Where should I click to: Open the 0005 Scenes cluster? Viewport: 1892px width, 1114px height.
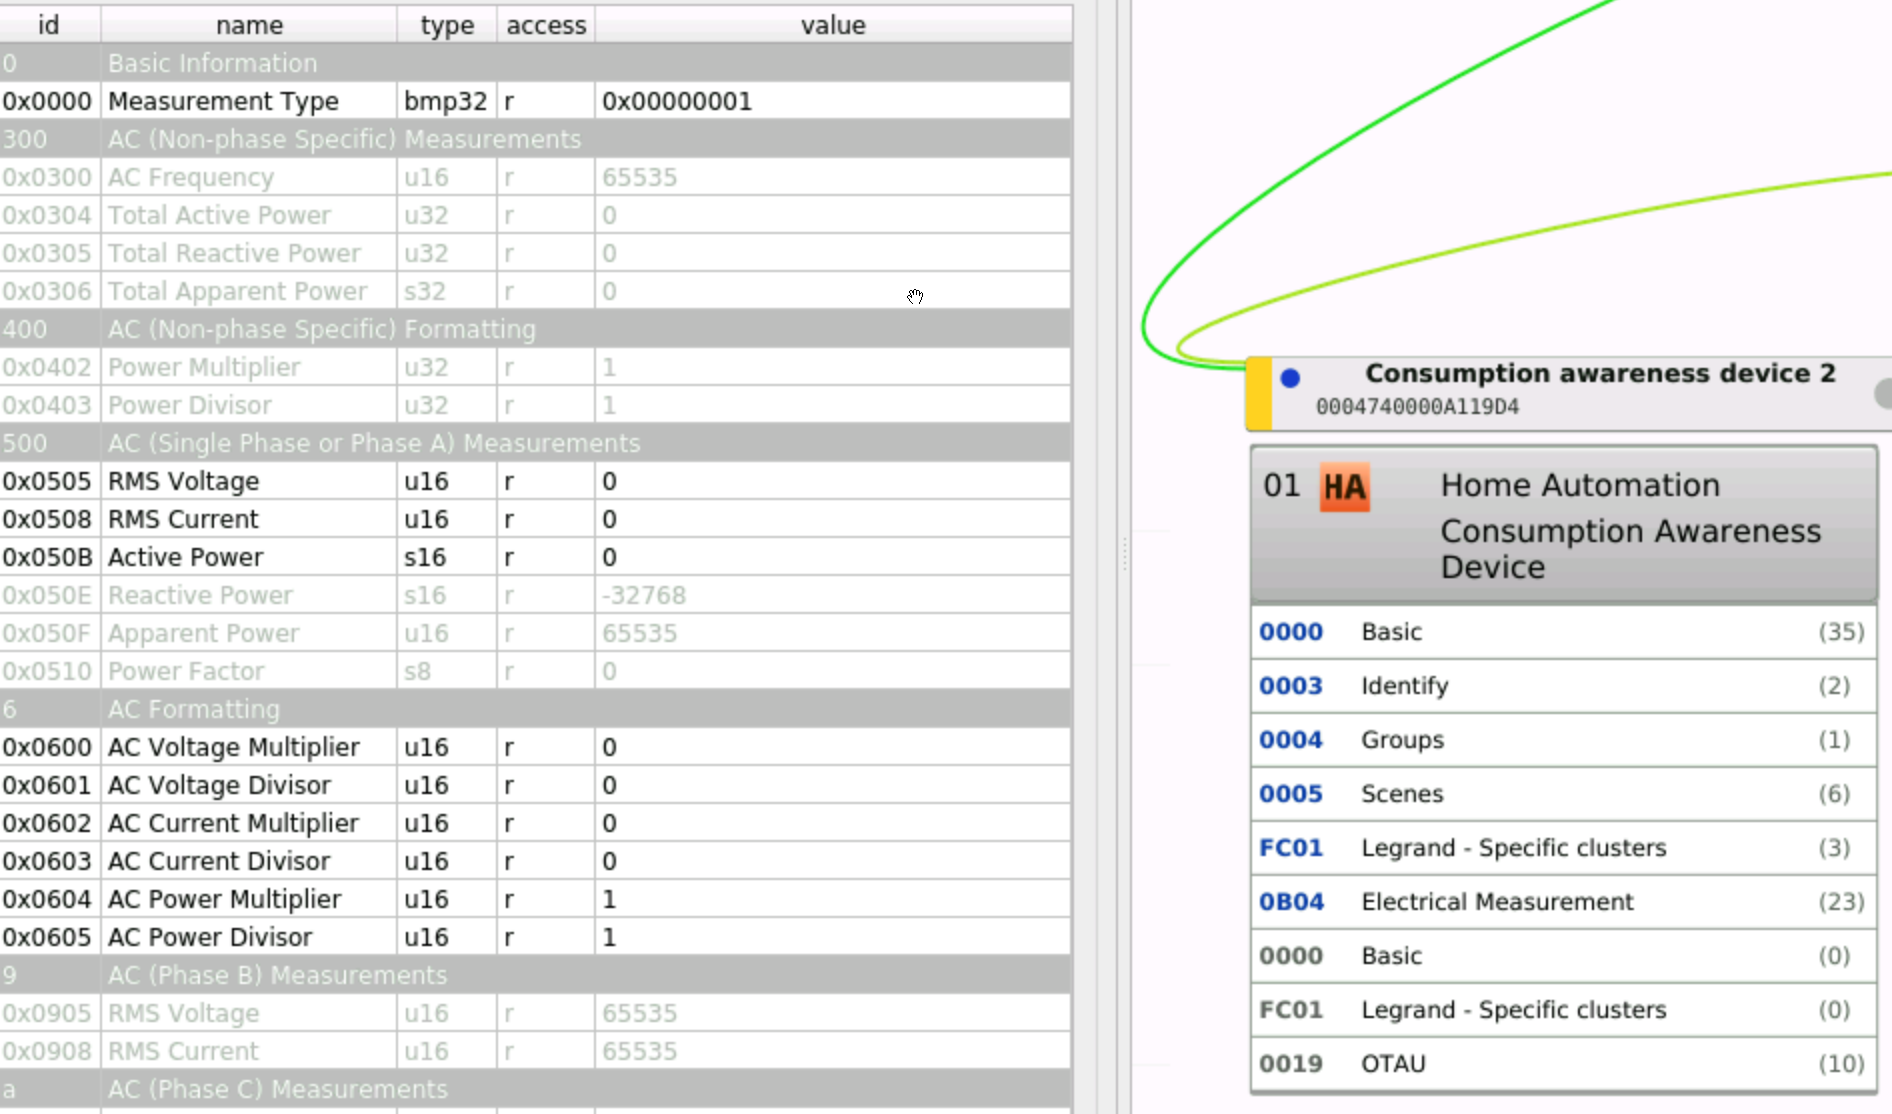(x=1563, y=794)
